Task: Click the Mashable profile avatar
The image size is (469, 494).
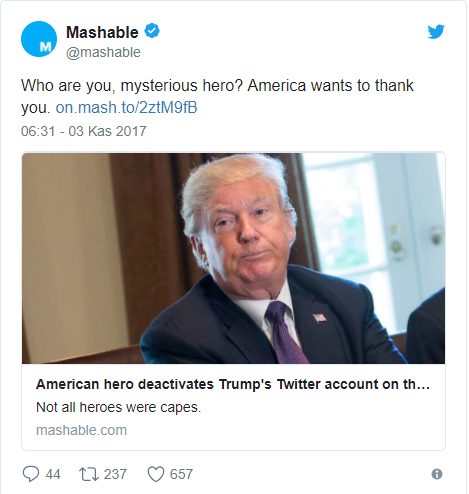Action: point(39,39)
